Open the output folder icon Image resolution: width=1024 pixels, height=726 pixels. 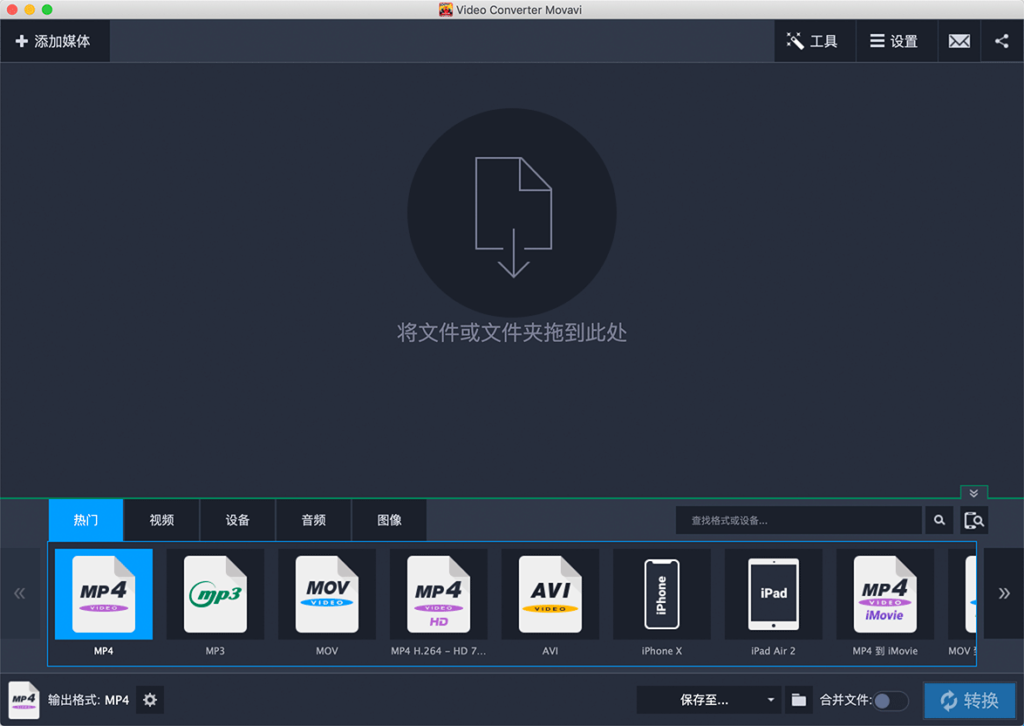(798, 700)
